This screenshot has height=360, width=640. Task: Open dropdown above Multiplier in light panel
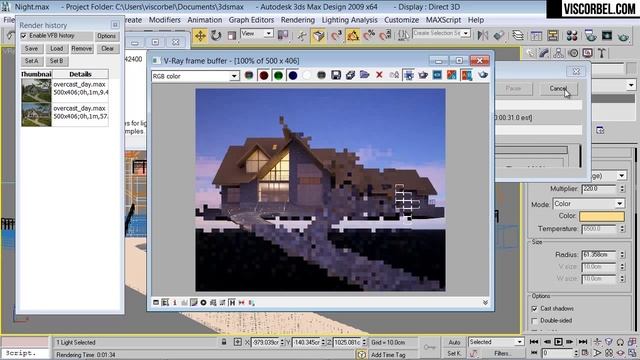point(621,176)
